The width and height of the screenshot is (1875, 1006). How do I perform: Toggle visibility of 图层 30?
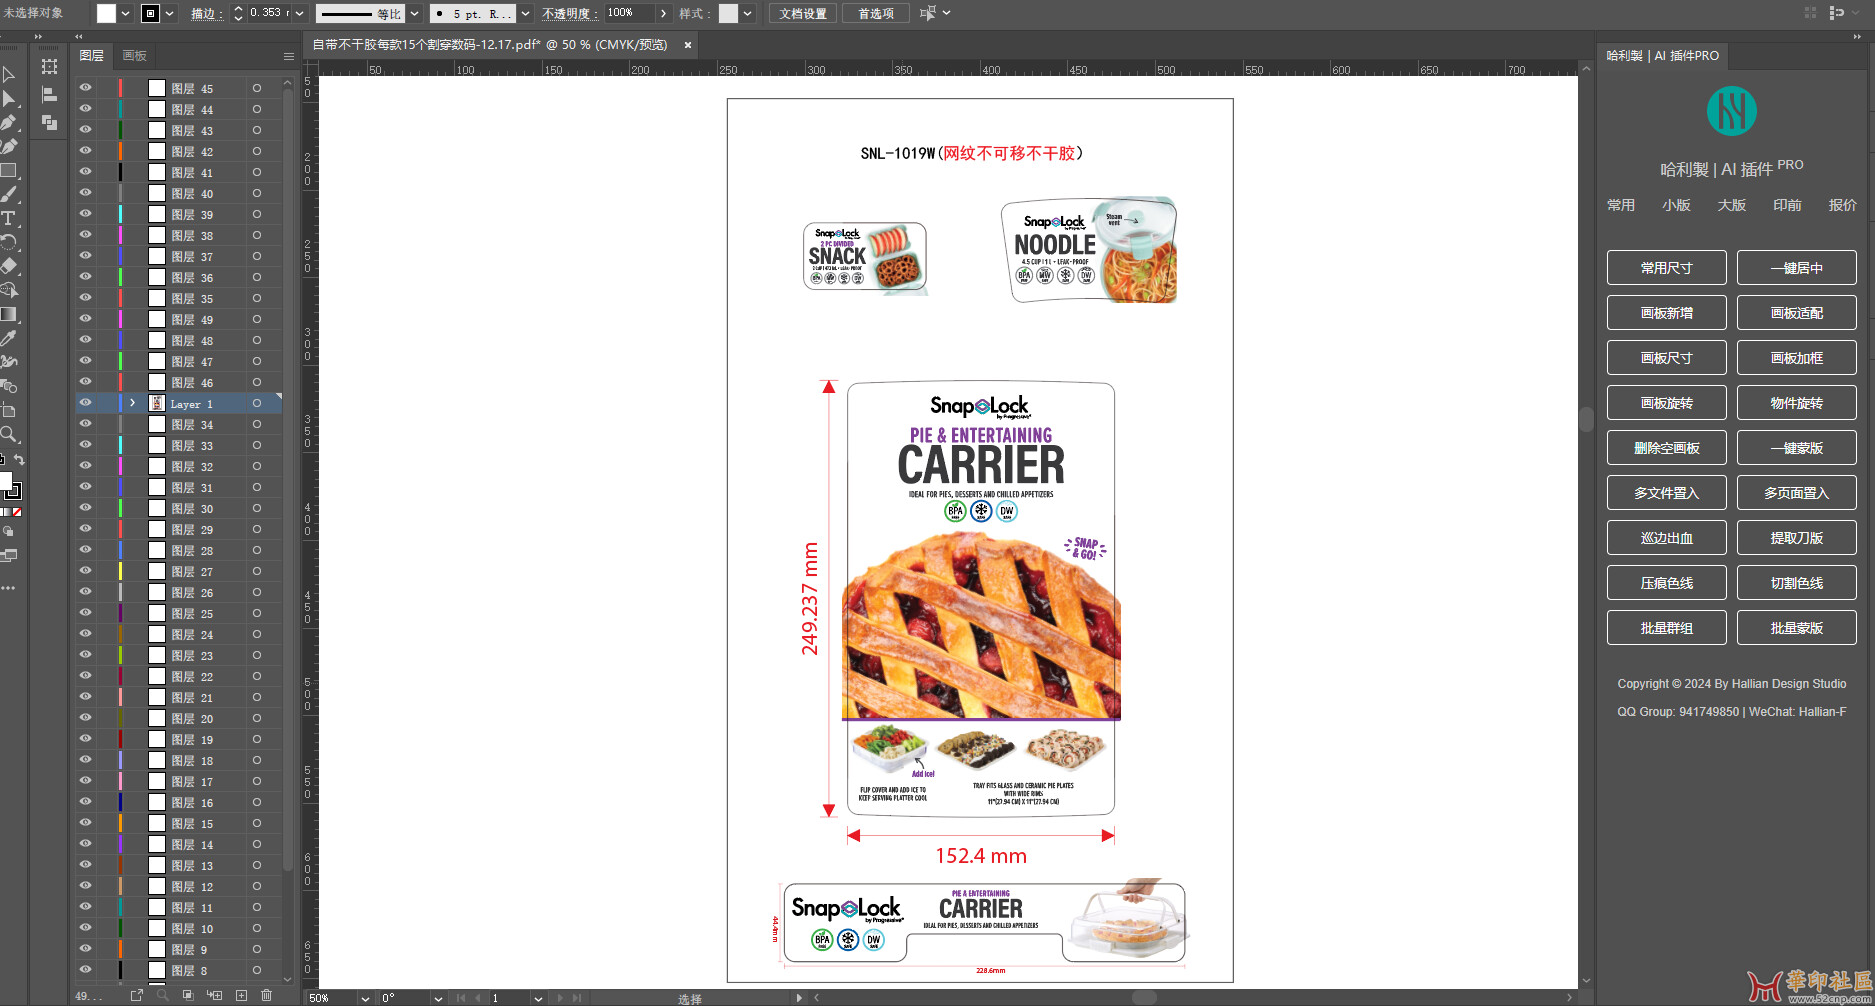(x=85, y=508)
